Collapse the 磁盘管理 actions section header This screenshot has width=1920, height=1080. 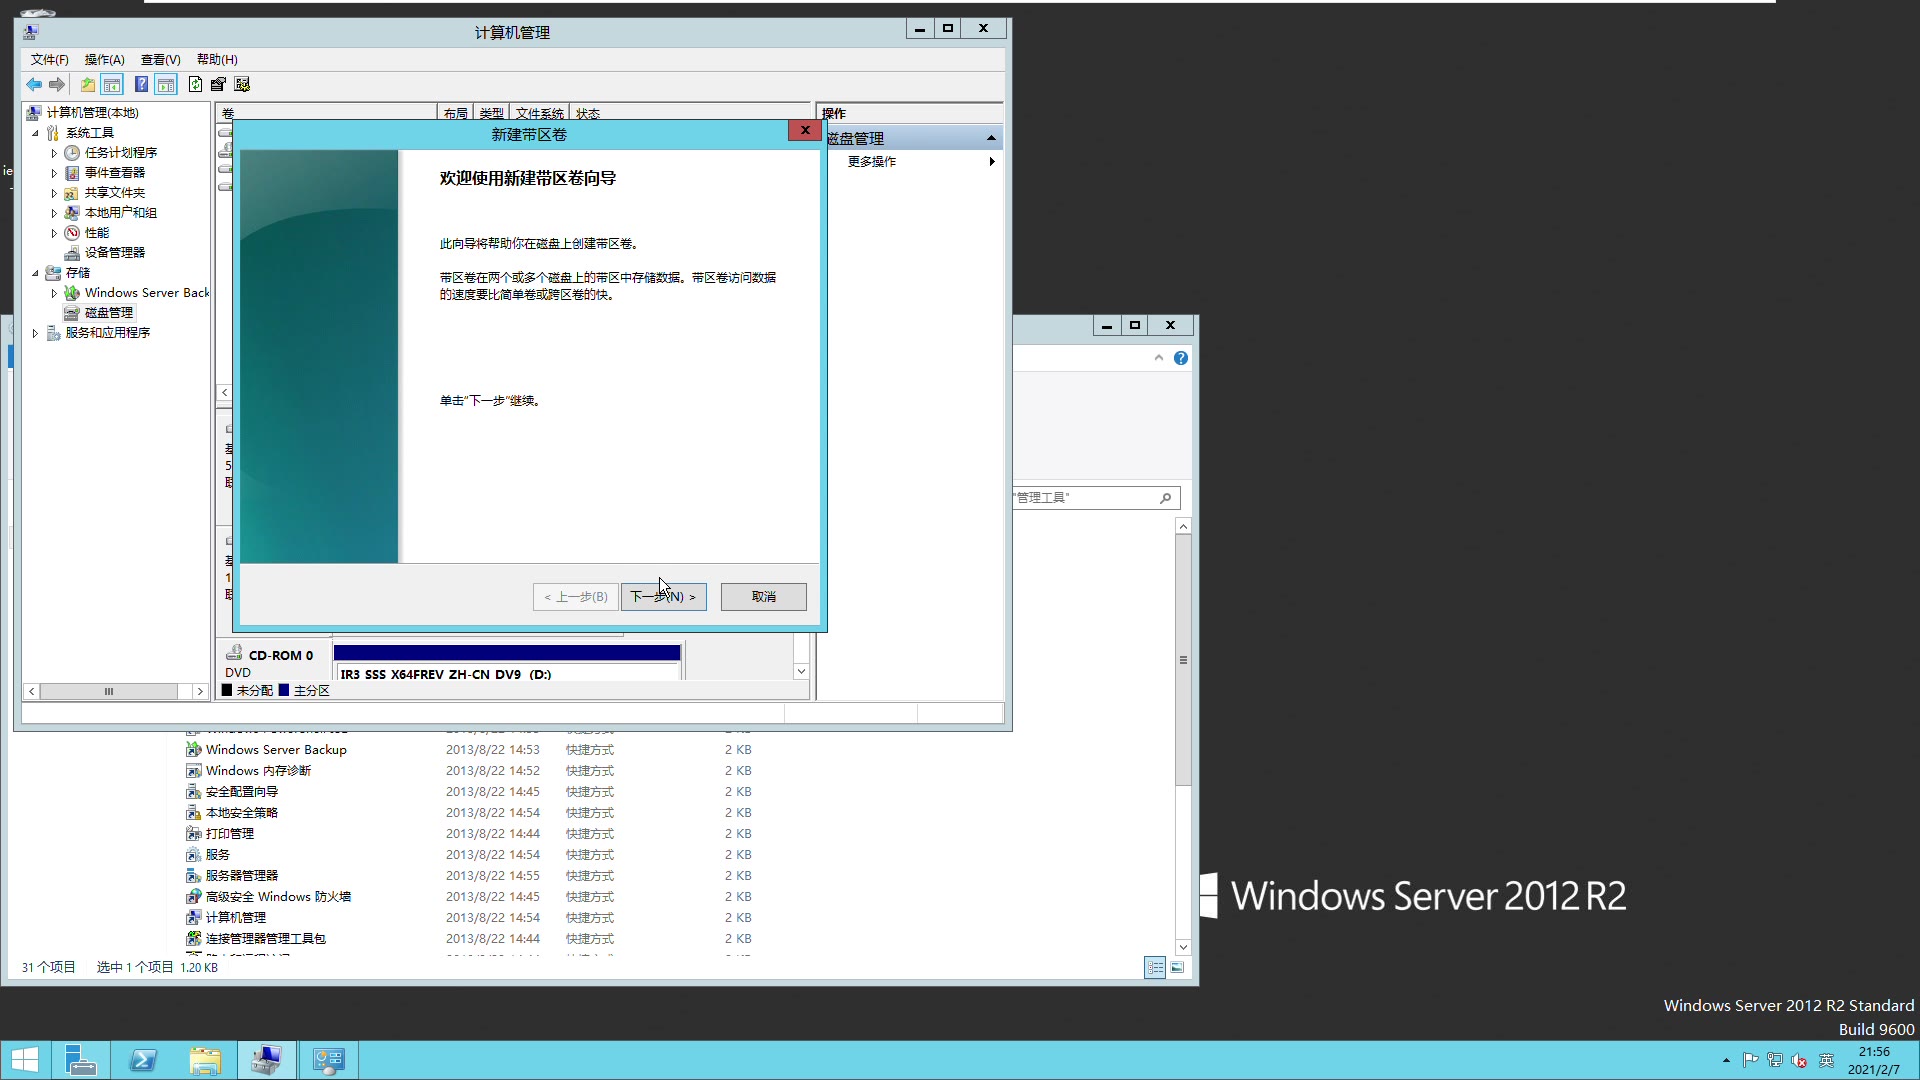(991, 138)
